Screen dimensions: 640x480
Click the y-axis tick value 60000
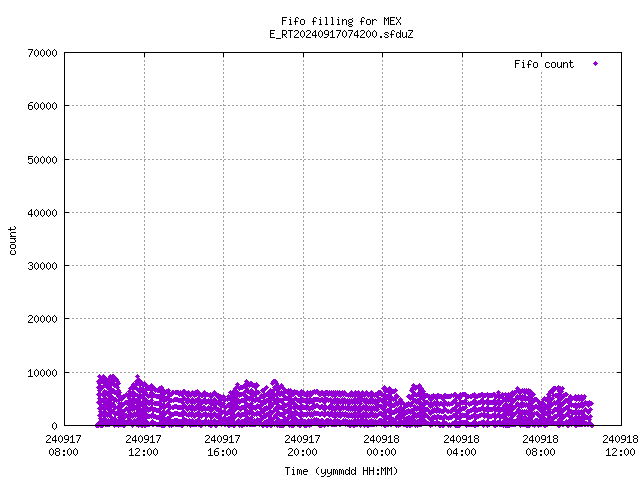click(42, 106)
